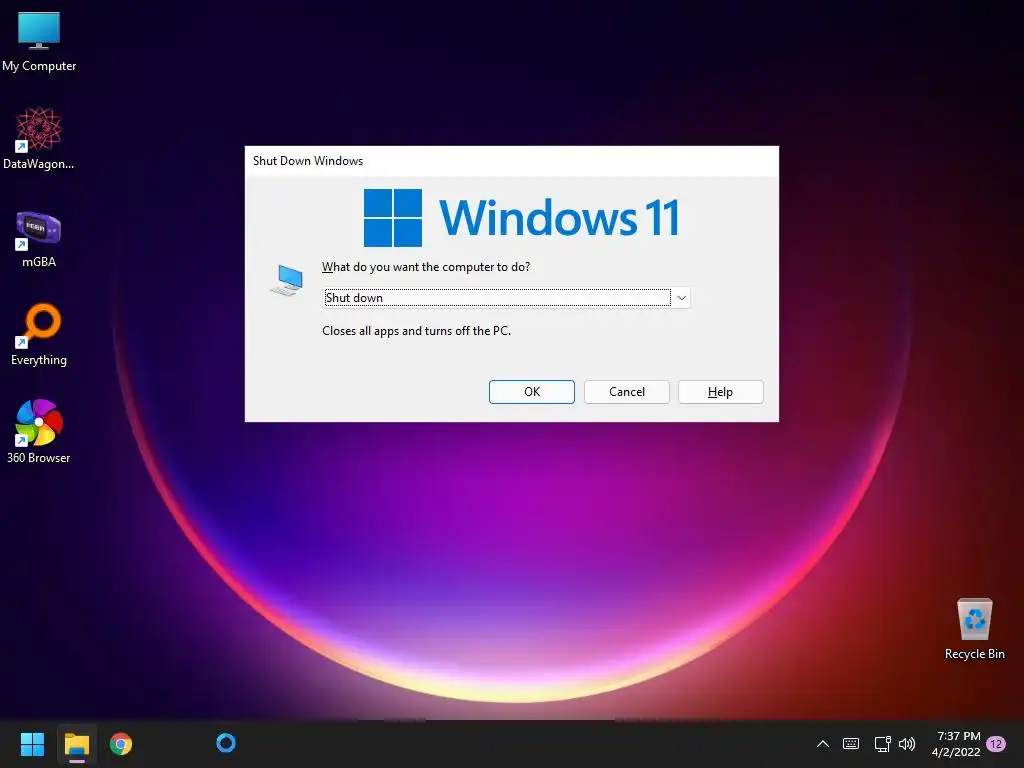The image size is (1024, 768).
Task: Open File Explorer from the taskbar
Action: click(76, 744)
